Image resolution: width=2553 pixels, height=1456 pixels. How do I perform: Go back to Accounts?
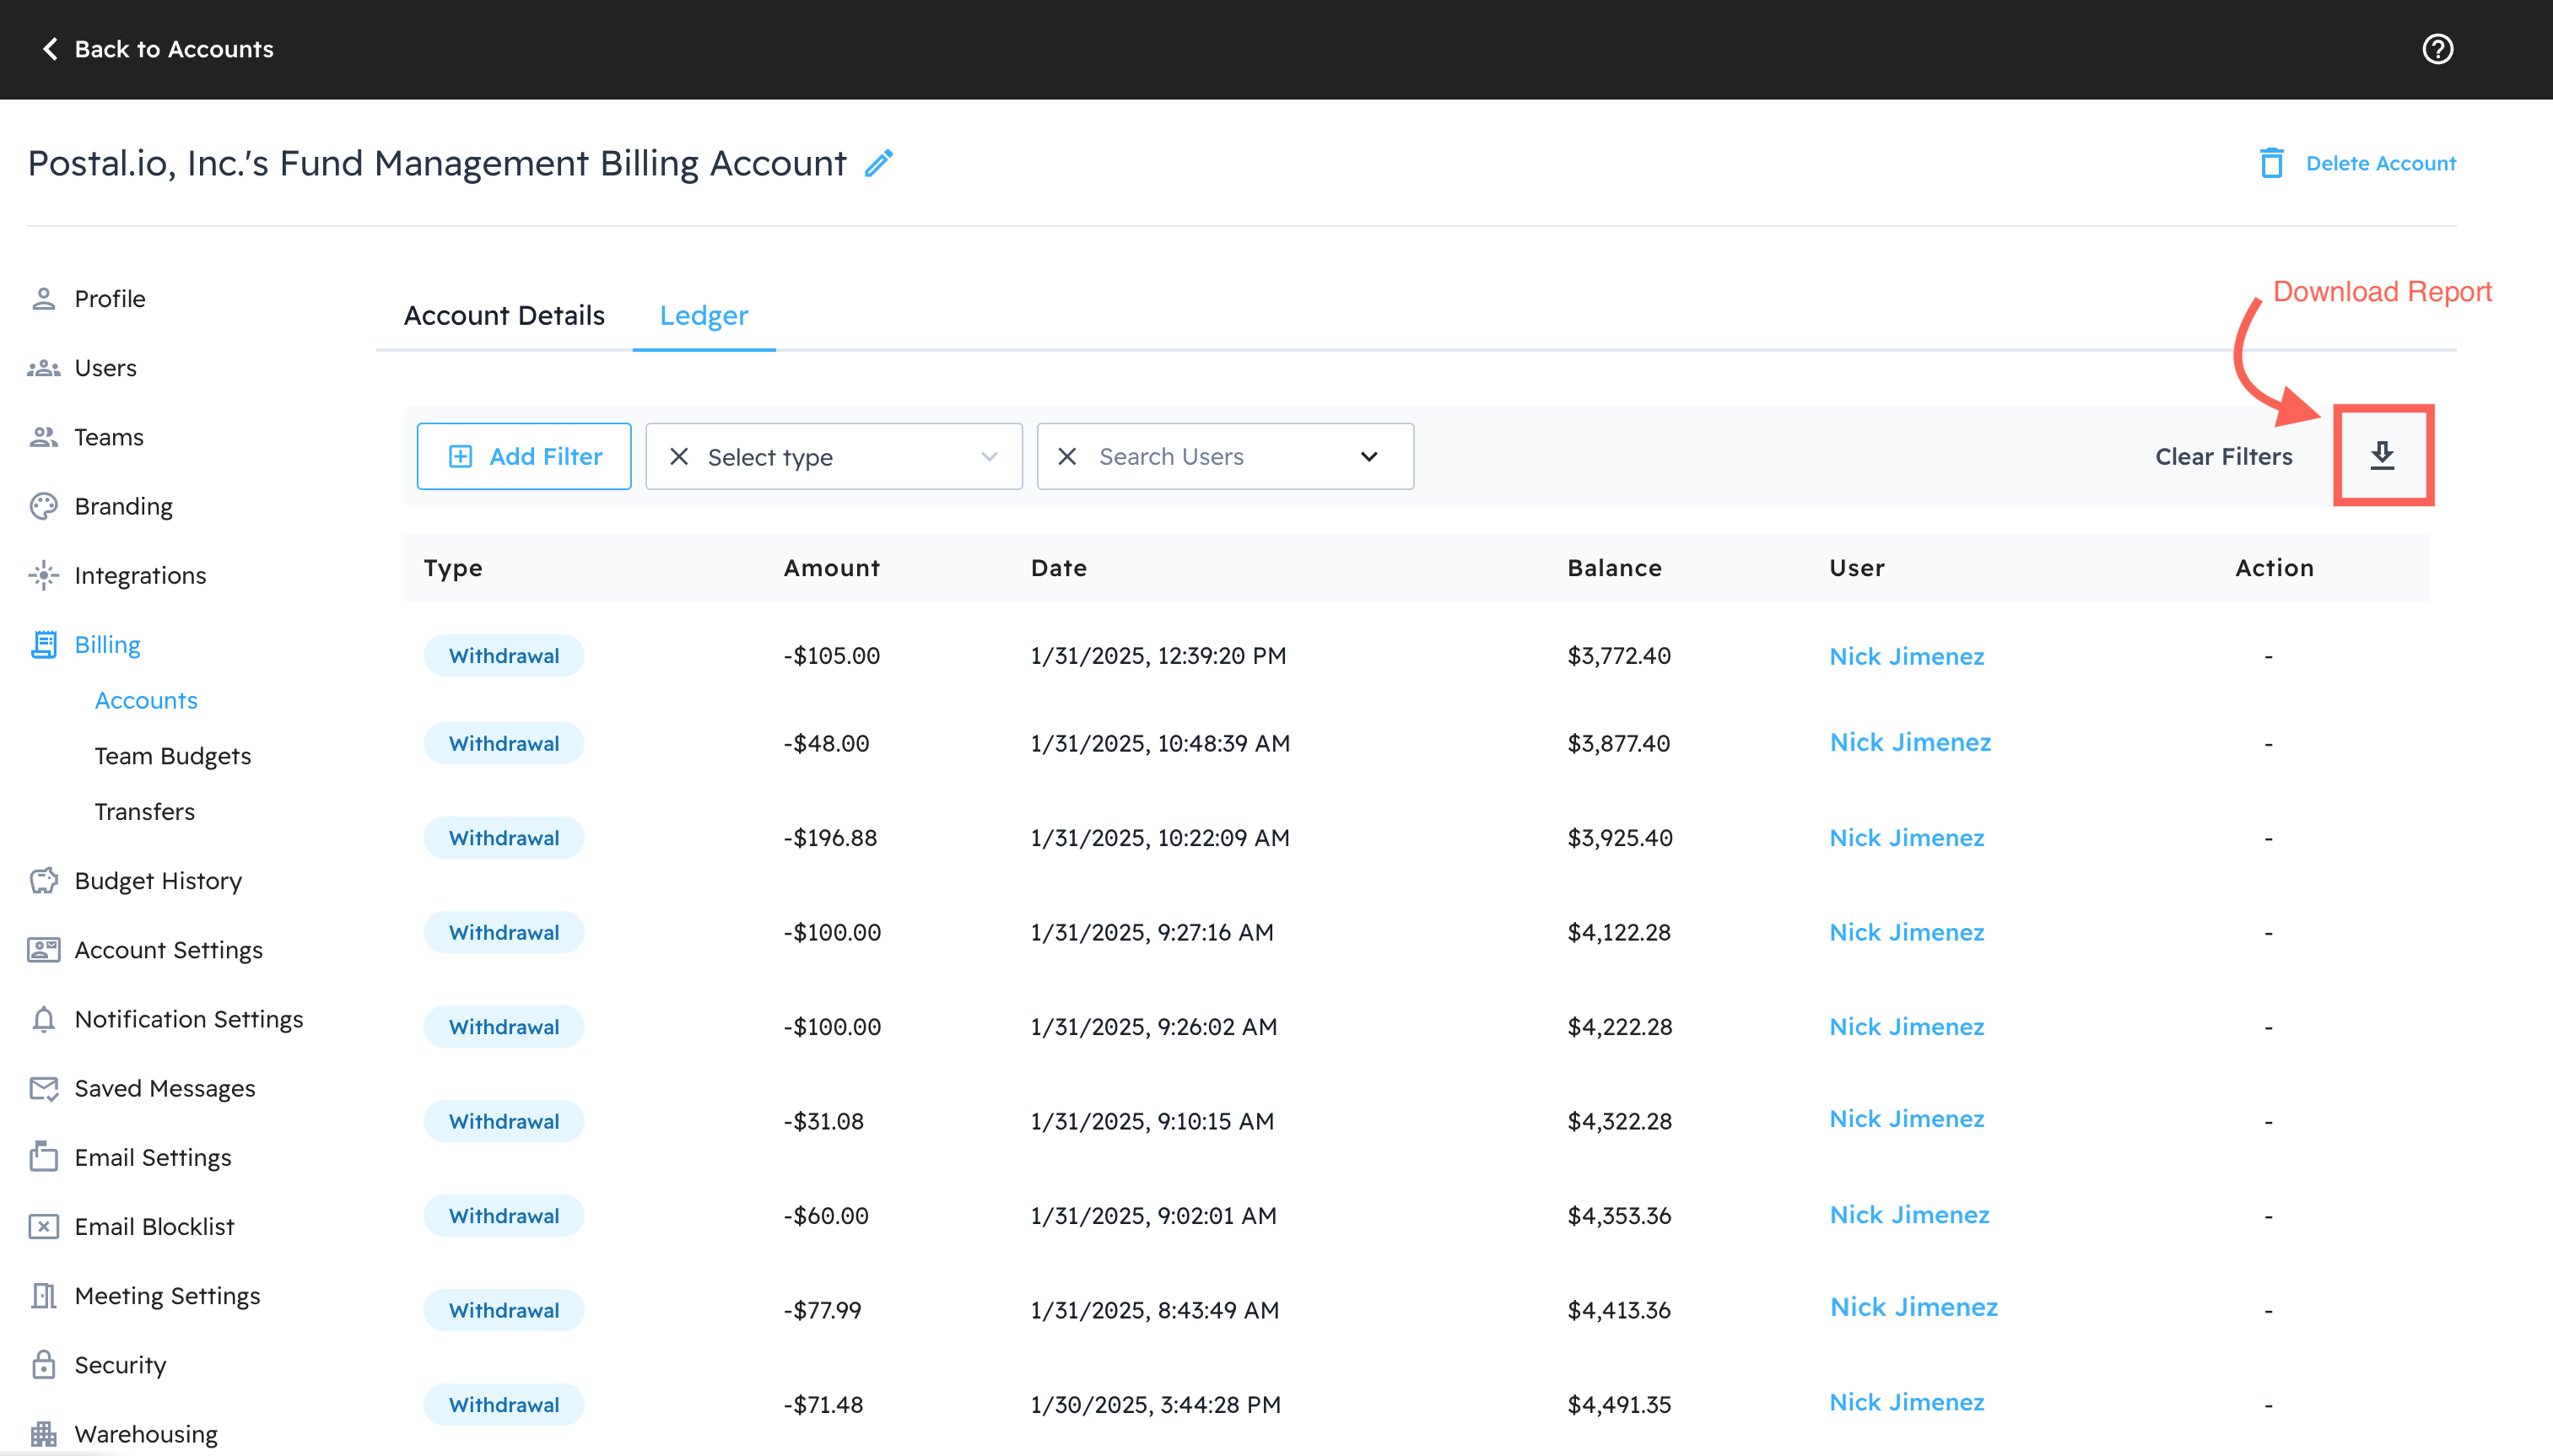click(x=157, y=49)
